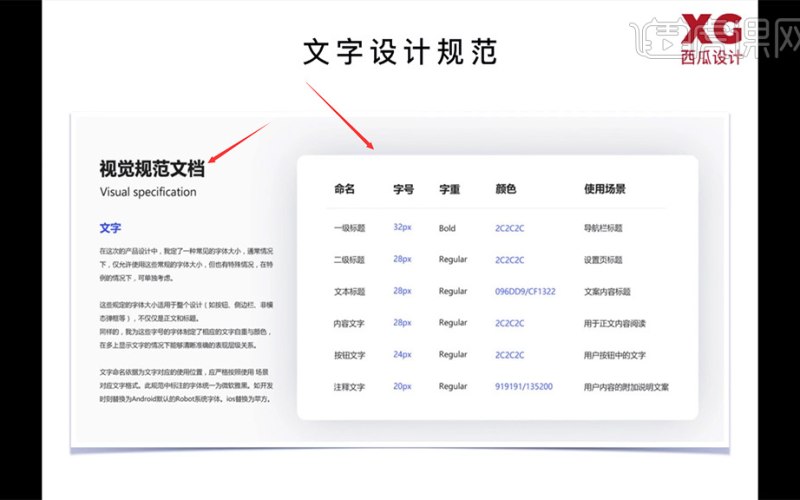This screenshot has height=500, width=800.
Task: Select the 注释文字 row name
Action: click(x=349, y=387)
